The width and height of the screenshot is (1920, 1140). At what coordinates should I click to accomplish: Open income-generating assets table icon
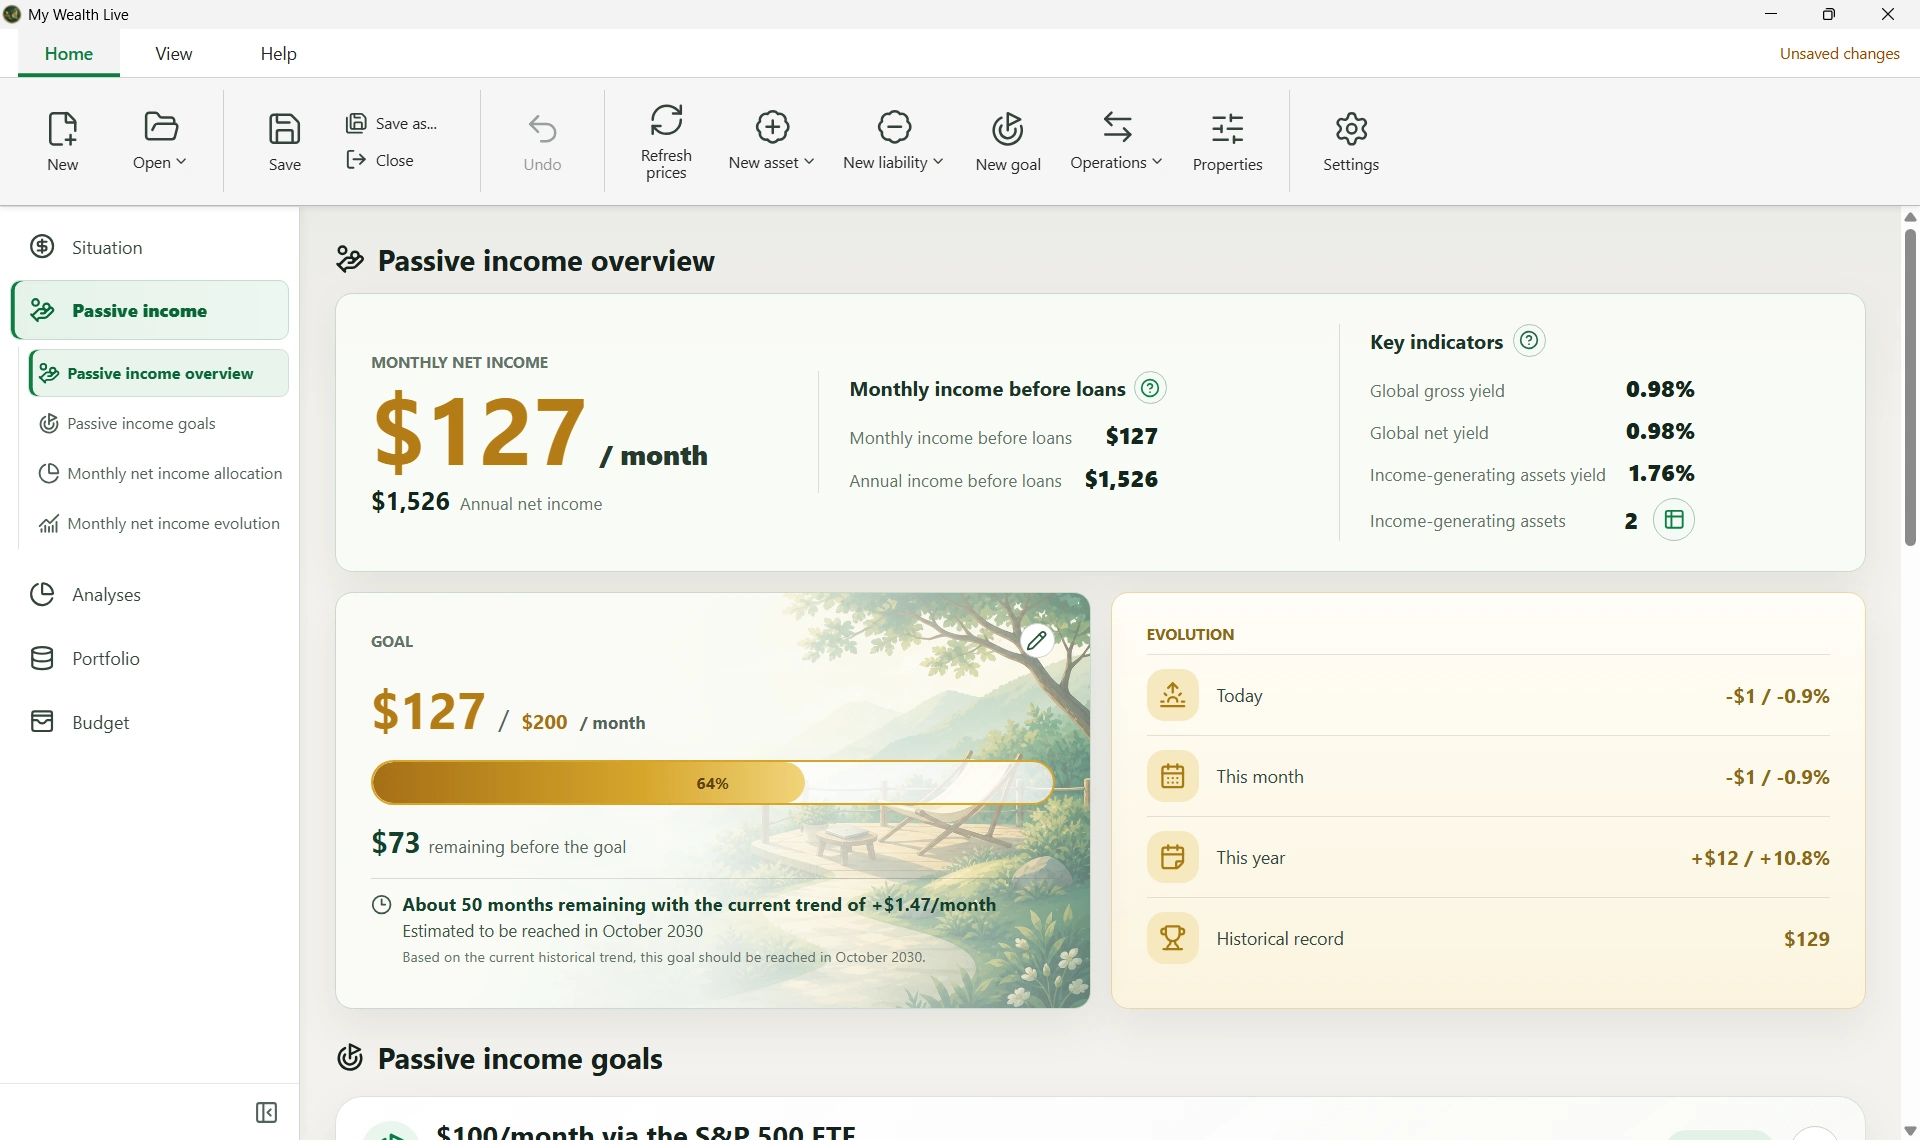pos(1674,520)
